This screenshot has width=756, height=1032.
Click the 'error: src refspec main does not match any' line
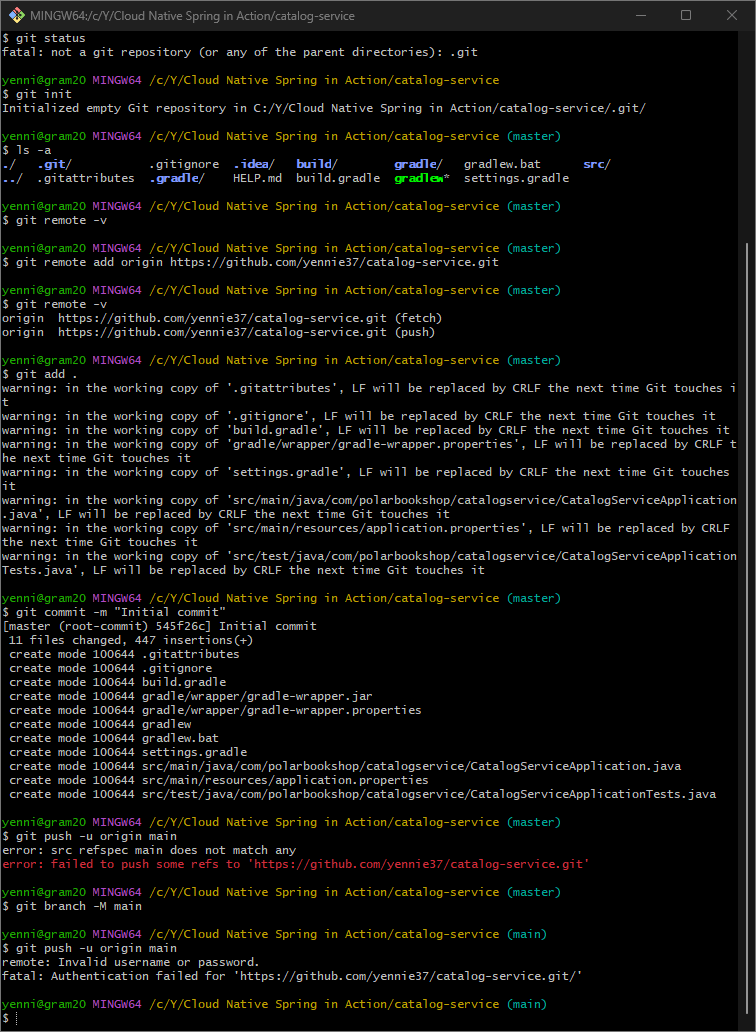149,850
